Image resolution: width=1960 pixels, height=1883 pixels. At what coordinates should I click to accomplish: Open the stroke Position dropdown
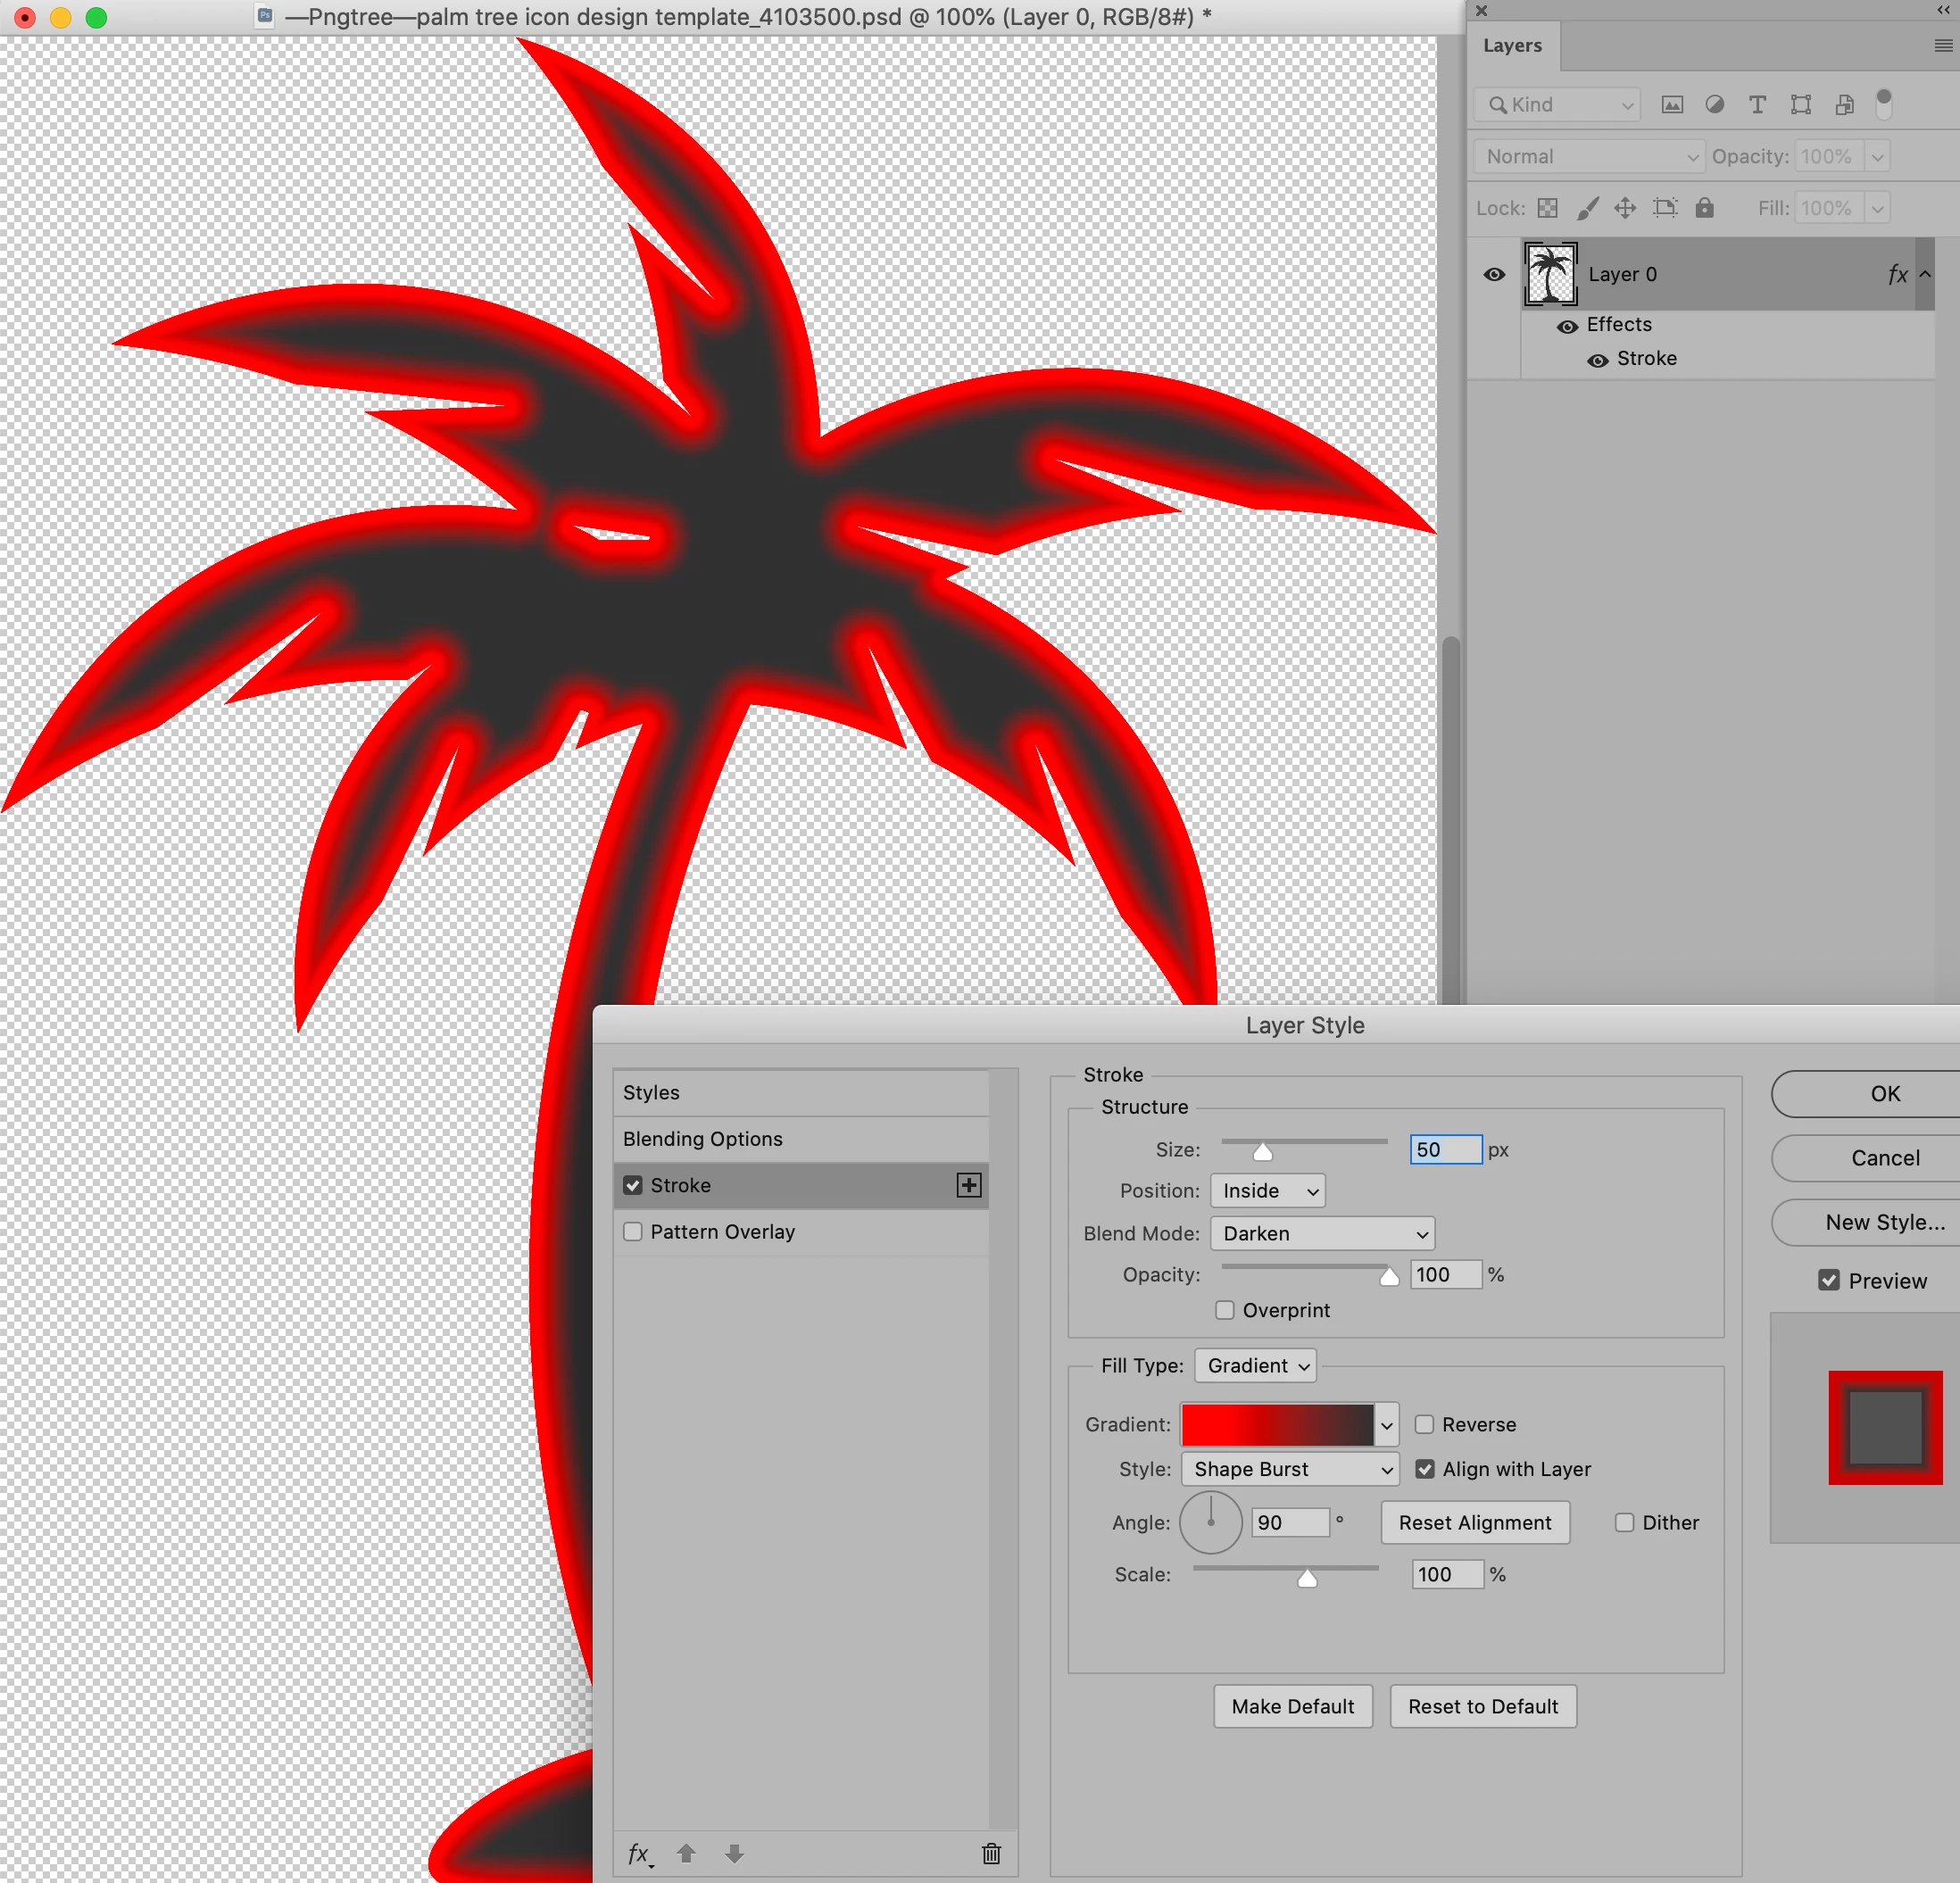click(1267, 1191)
